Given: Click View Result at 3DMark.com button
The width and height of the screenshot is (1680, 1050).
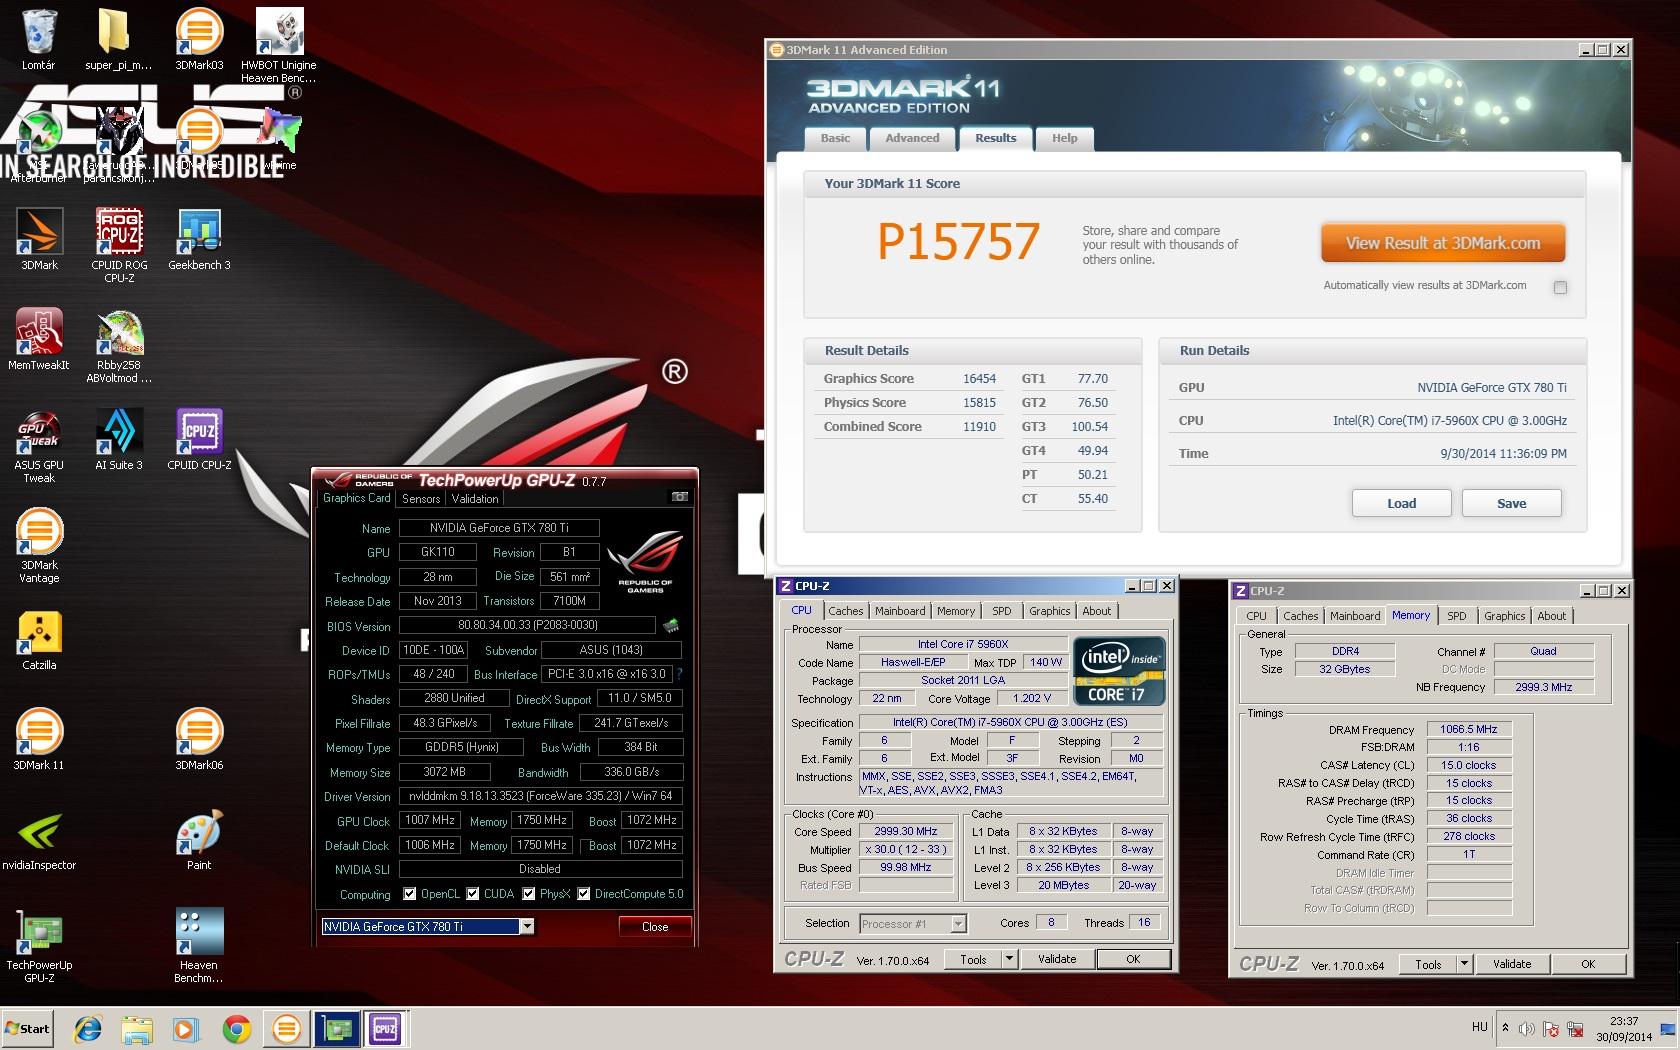Looking at the screenshot, I should click(x=1442, y=243).
